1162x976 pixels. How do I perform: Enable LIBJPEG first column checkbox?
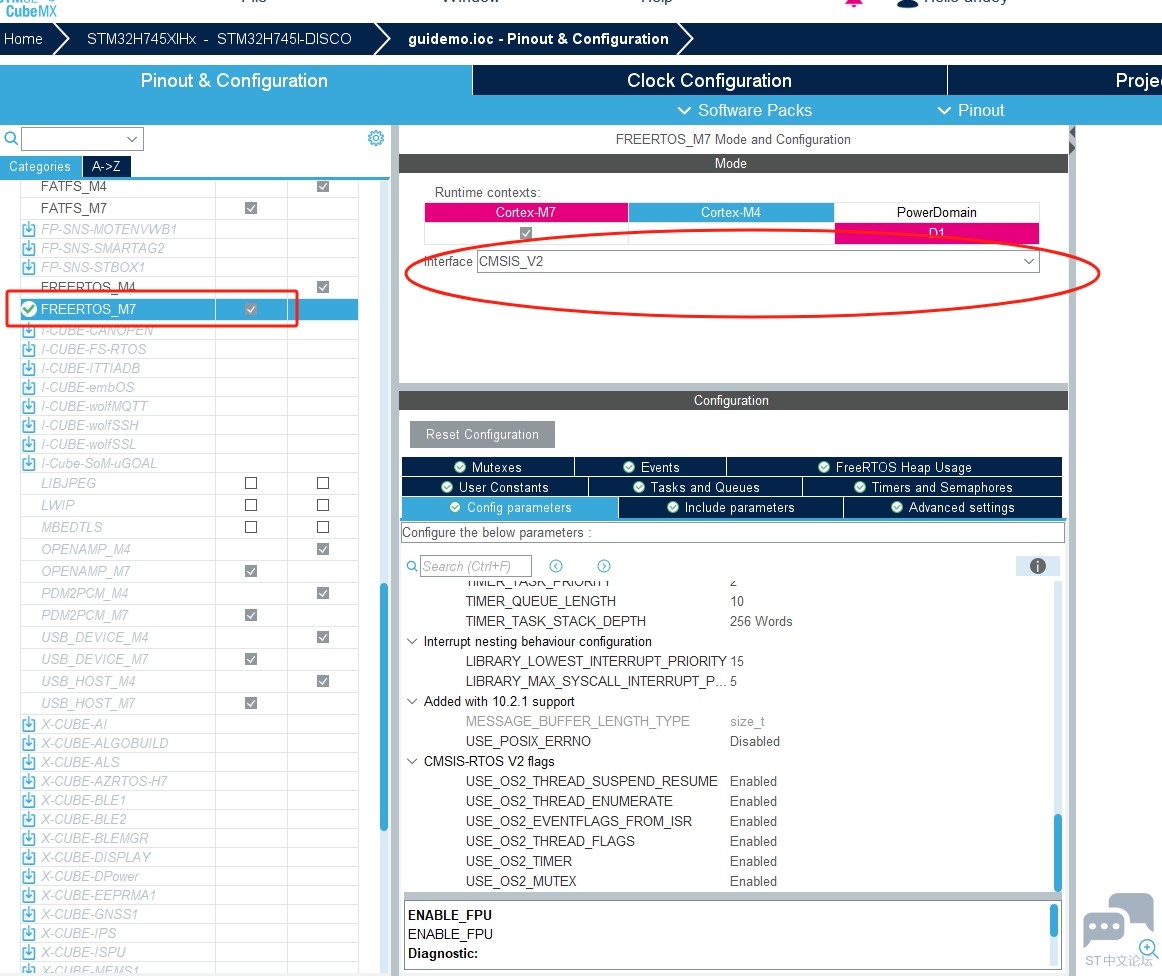click(x=251, y=483)
